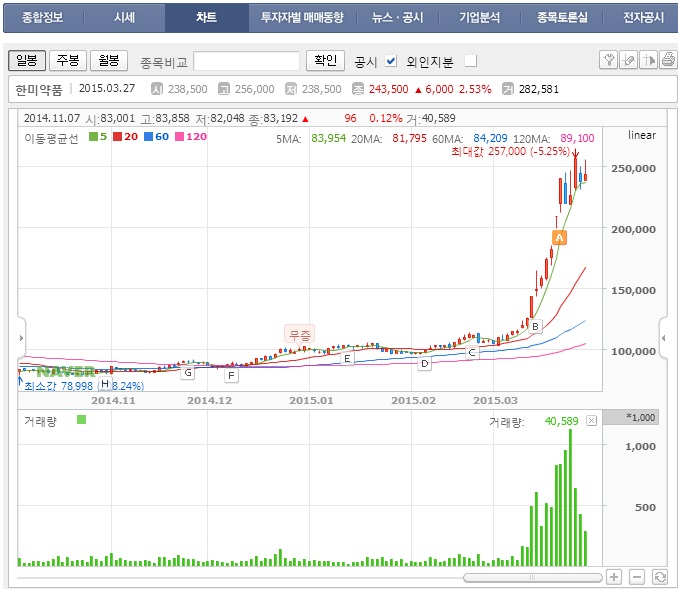Select the pencil drawing tool icon

[628, 60]
